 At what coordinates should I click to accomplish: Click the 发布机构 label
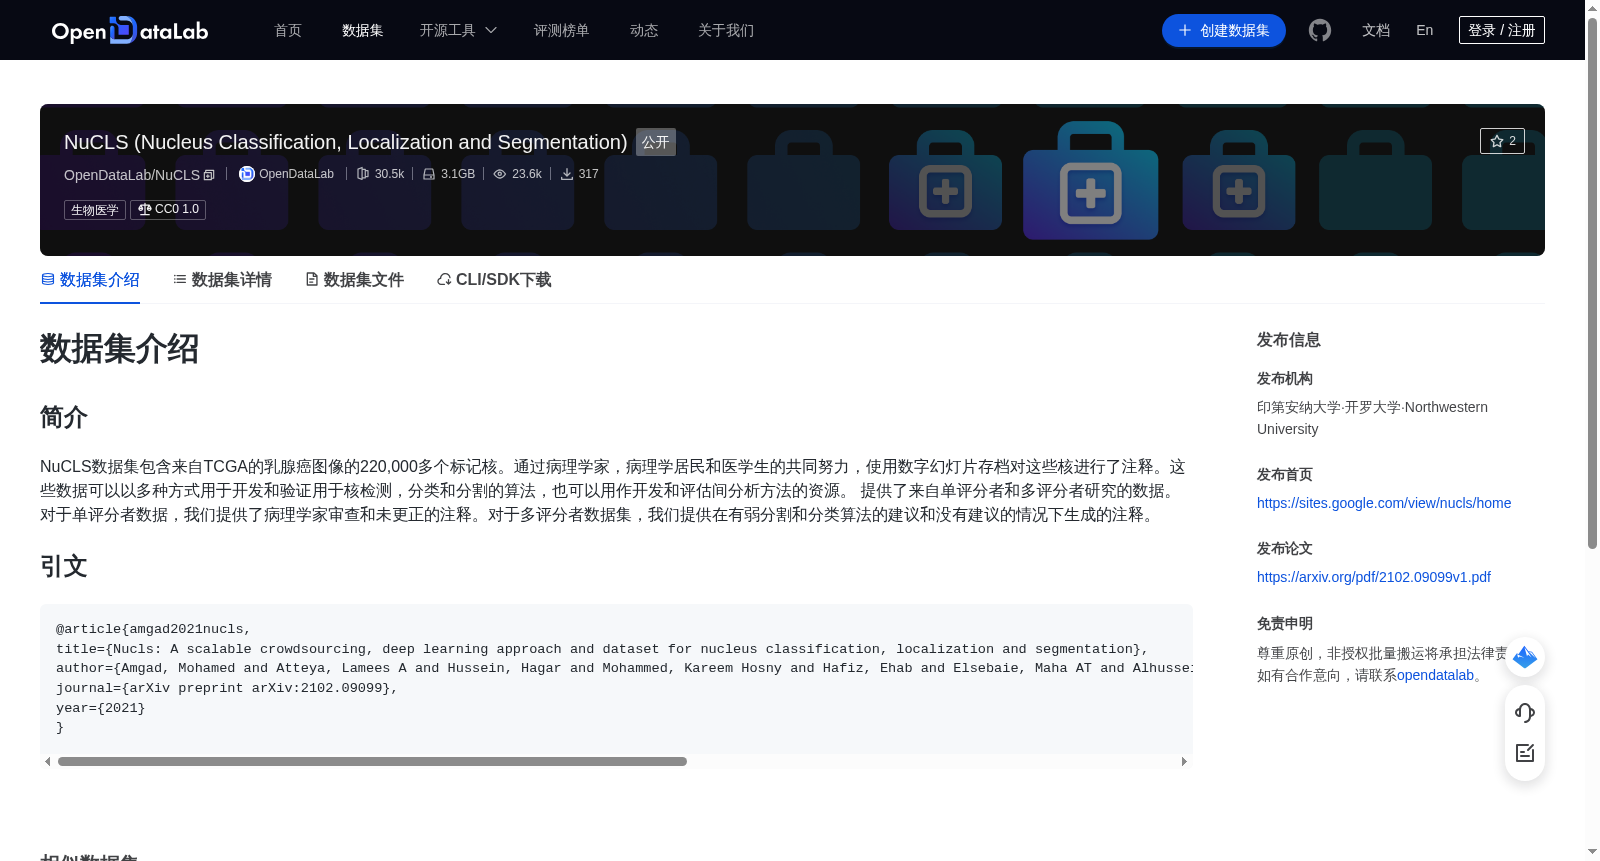[1284, 378]
